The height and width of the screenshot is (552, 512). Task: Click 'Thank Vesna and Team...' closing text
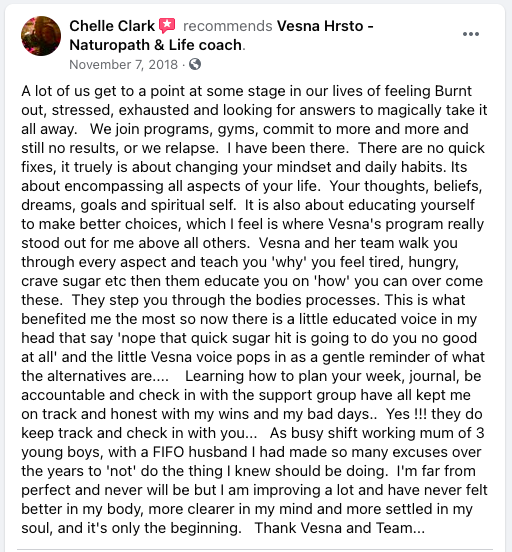339,528
